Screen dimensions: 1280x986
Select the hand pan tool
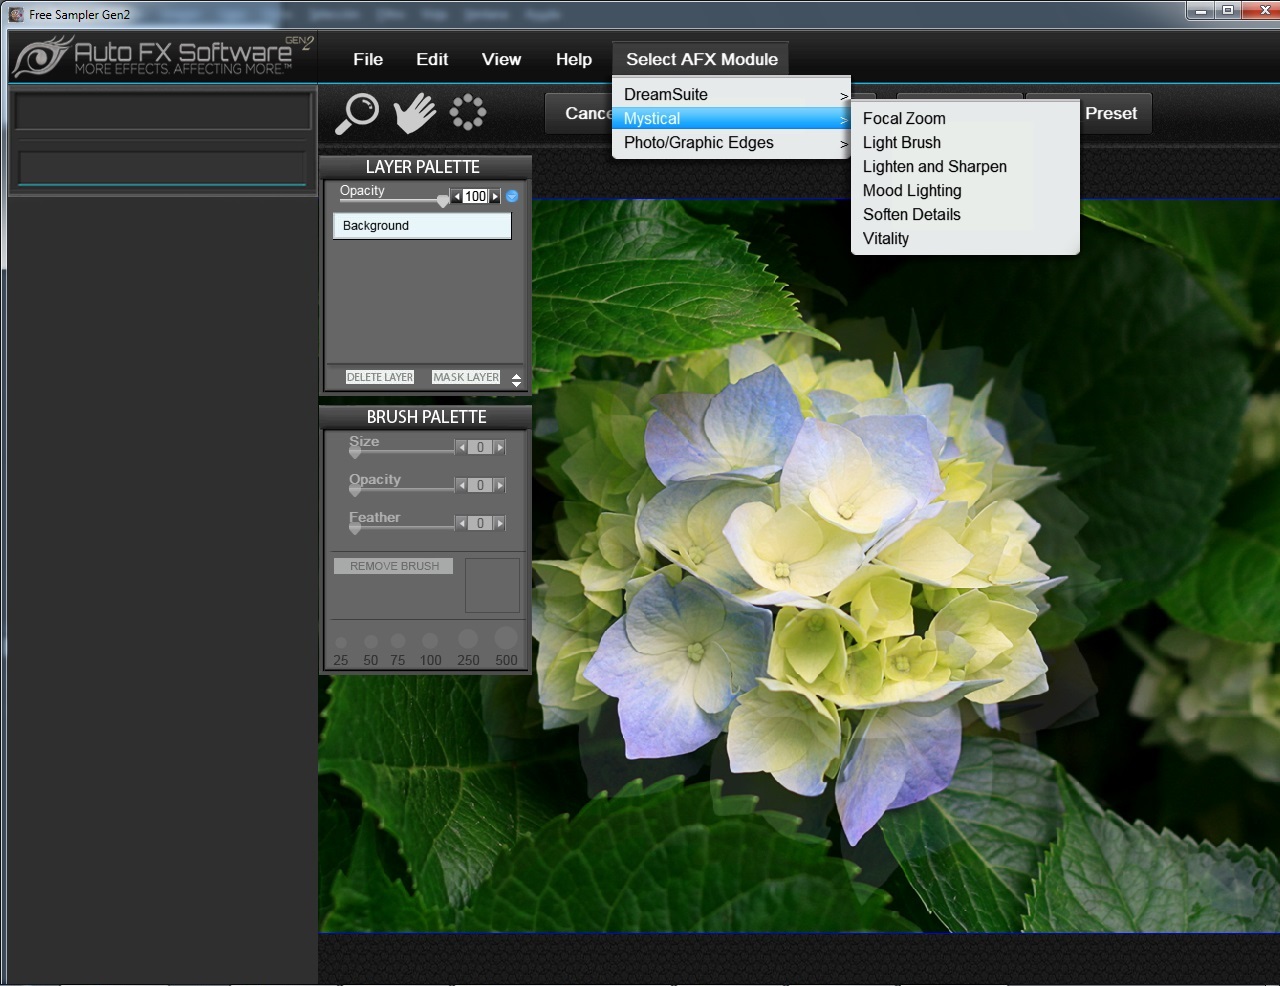click(x=414, y=113)
